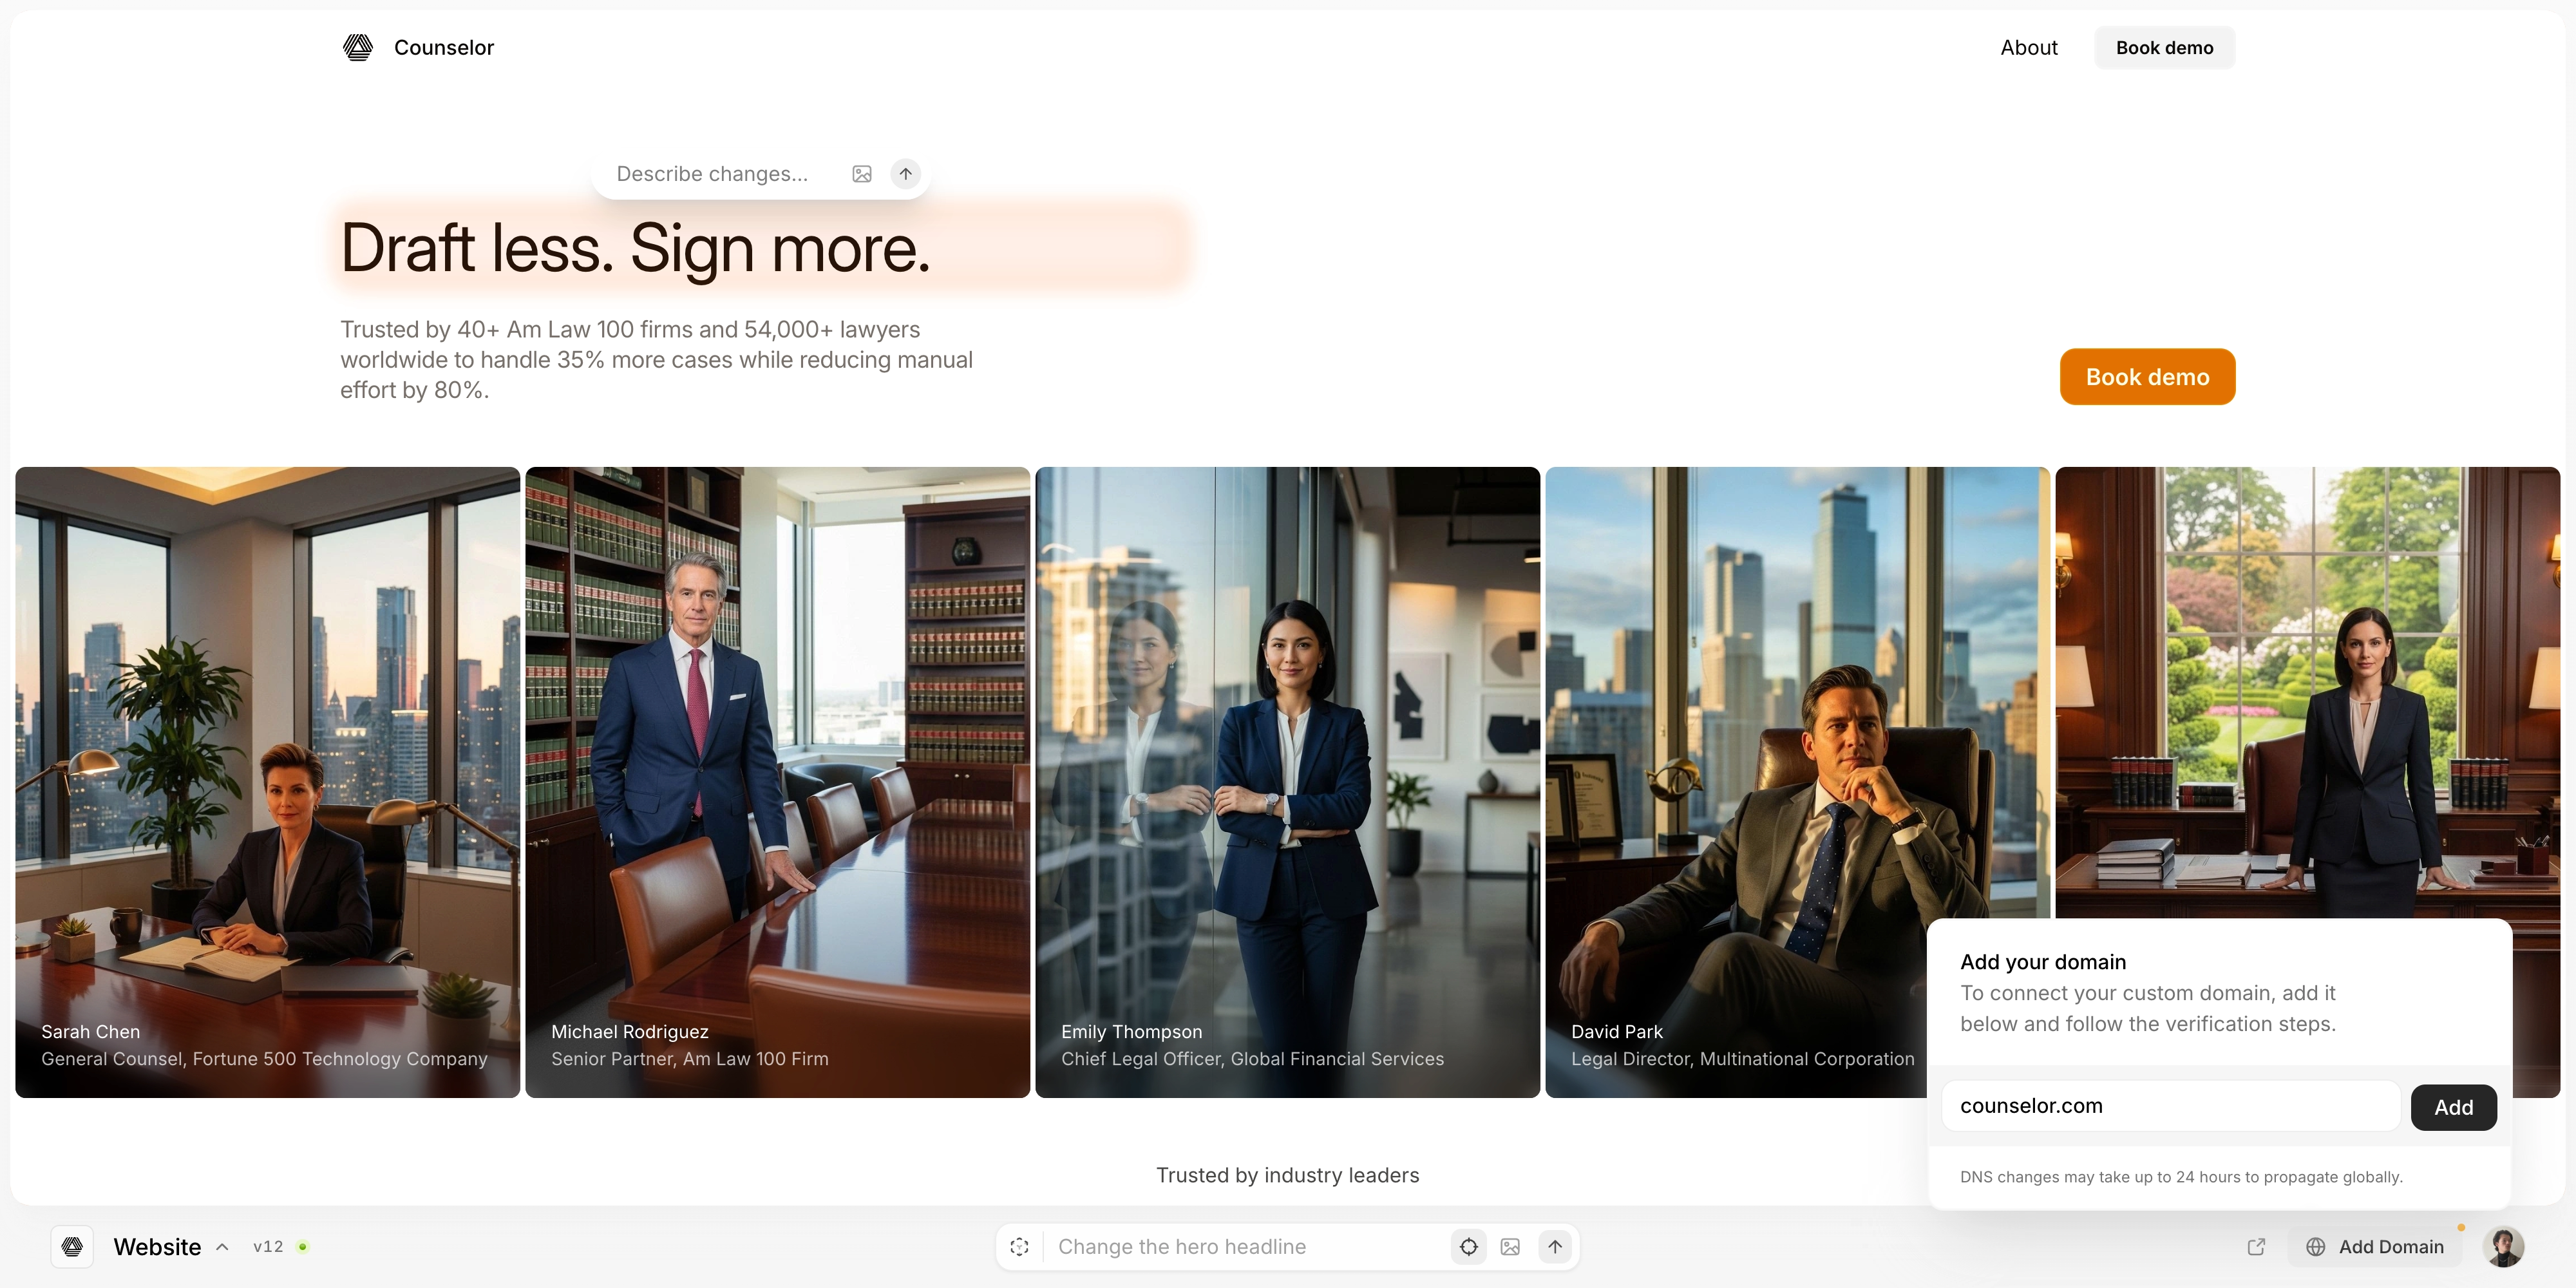This screenshot has width=2576, height=1288.
Task: Toggle the target crosshair icon in prompt bar
Action: 1469,1247
